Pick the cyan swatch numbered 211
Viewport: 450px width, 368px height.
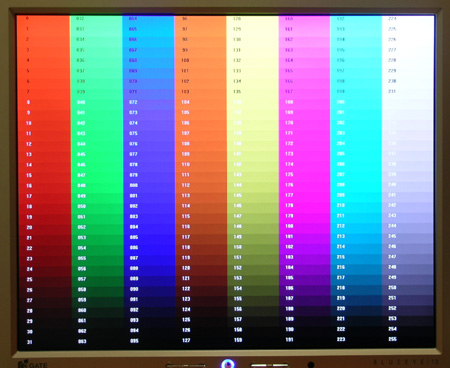click(356, 216)
